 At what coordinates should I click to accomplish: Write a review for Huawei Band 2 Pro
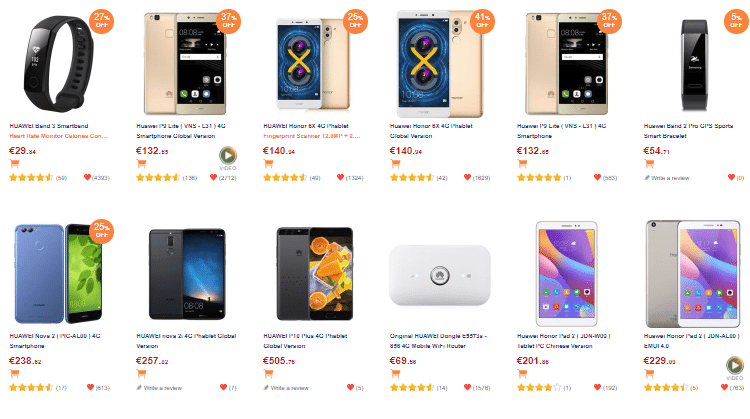click(672, 177)
